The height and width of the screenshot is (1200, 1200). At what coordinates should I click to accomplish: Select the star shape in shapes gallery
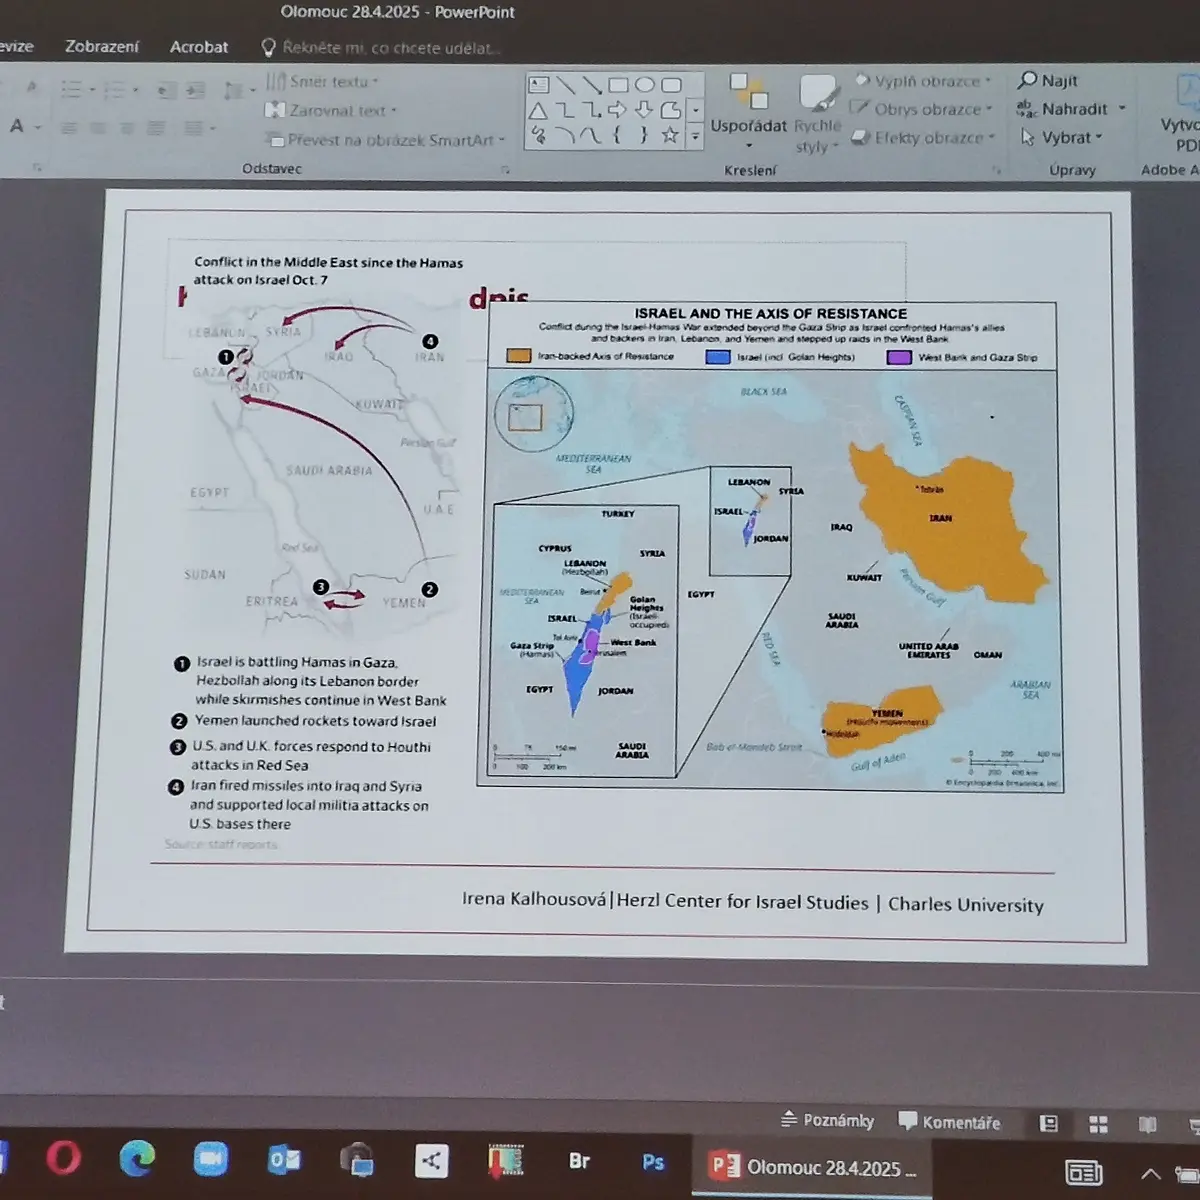[669, 135]
